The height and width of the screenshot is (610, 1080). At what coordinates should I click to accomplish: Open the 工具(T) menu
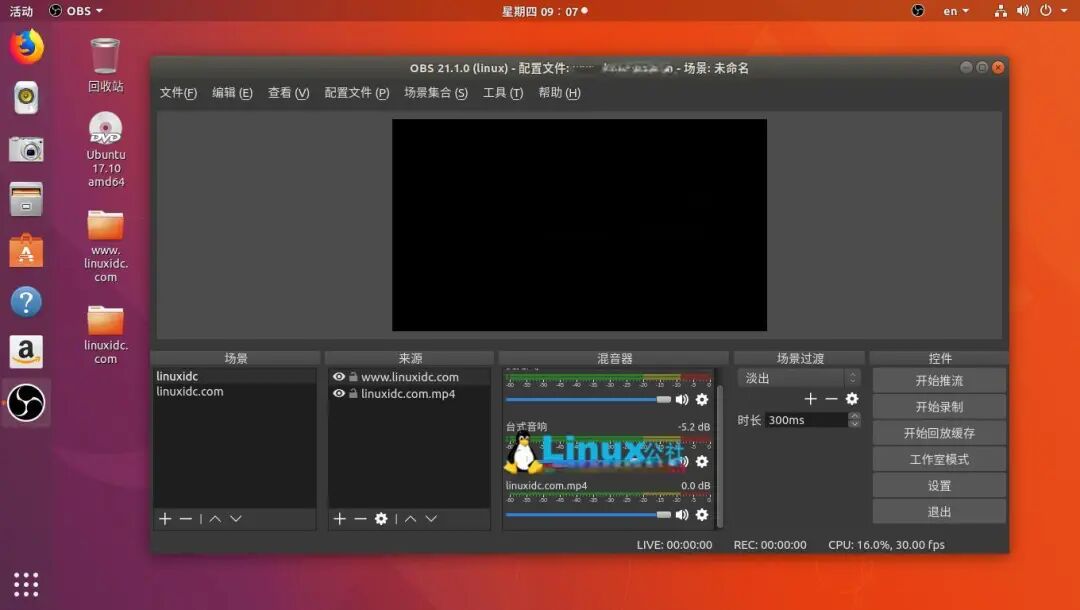coord(503,92)
